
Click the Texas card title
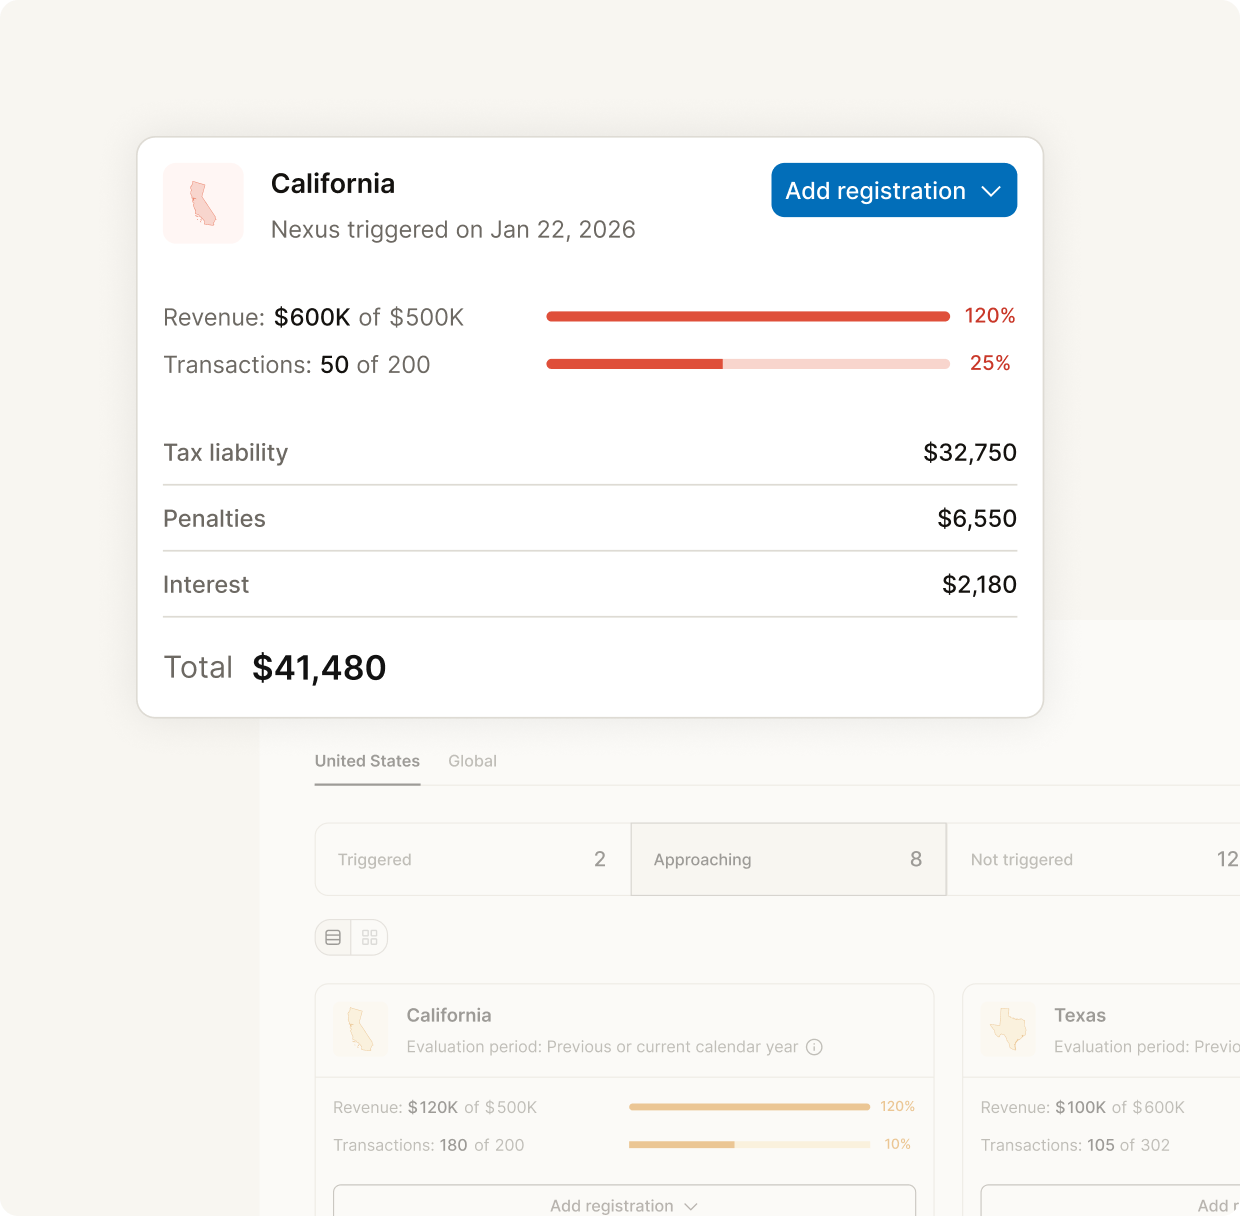[x=1079, y=1015]
